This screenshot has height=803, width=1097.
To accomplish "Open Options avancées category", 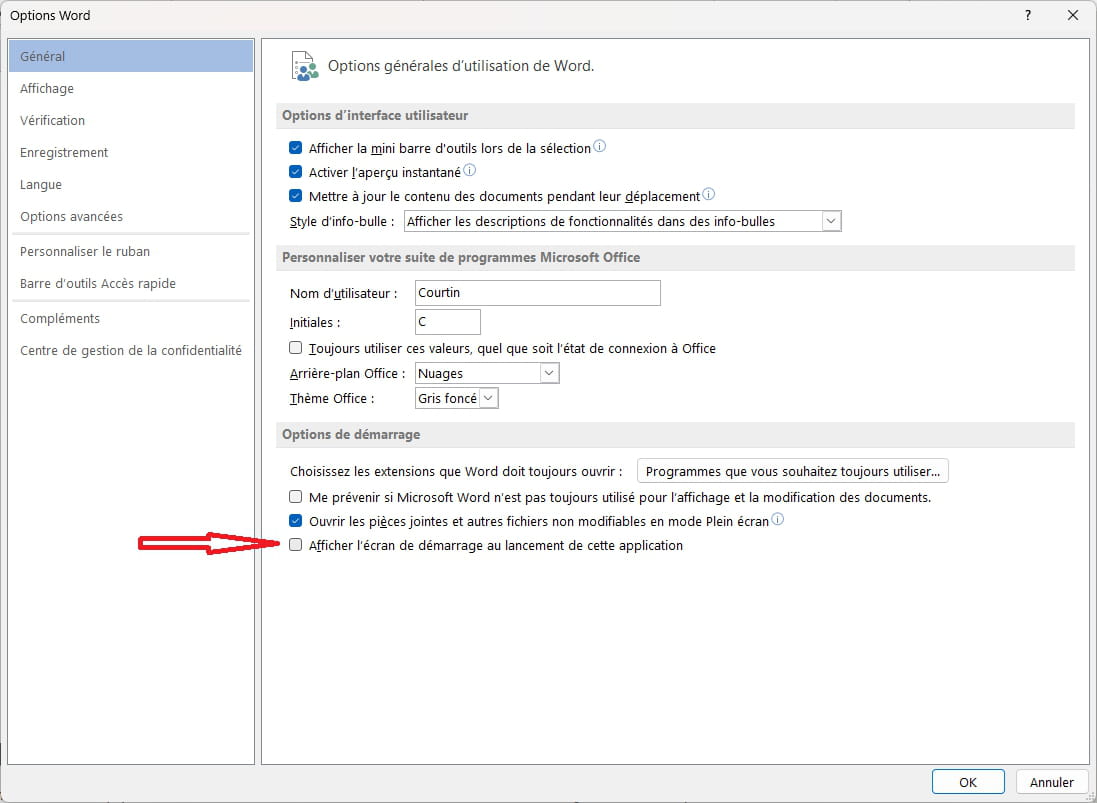I will (x=131, y=217).
